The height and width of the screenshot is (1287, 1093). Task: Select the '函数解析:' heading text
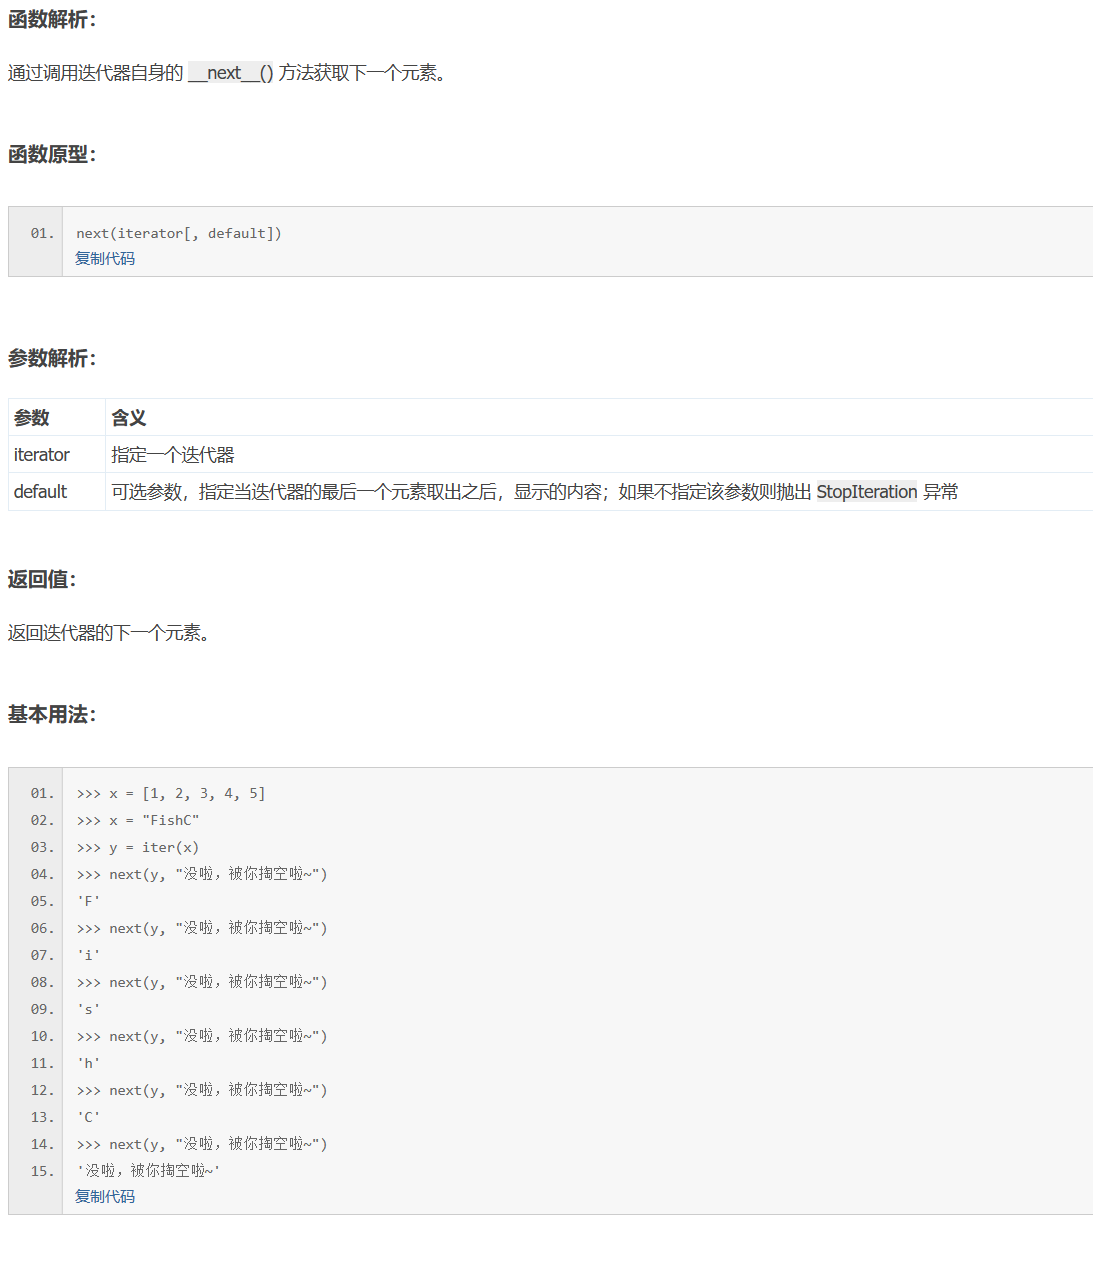click(52, 19)
